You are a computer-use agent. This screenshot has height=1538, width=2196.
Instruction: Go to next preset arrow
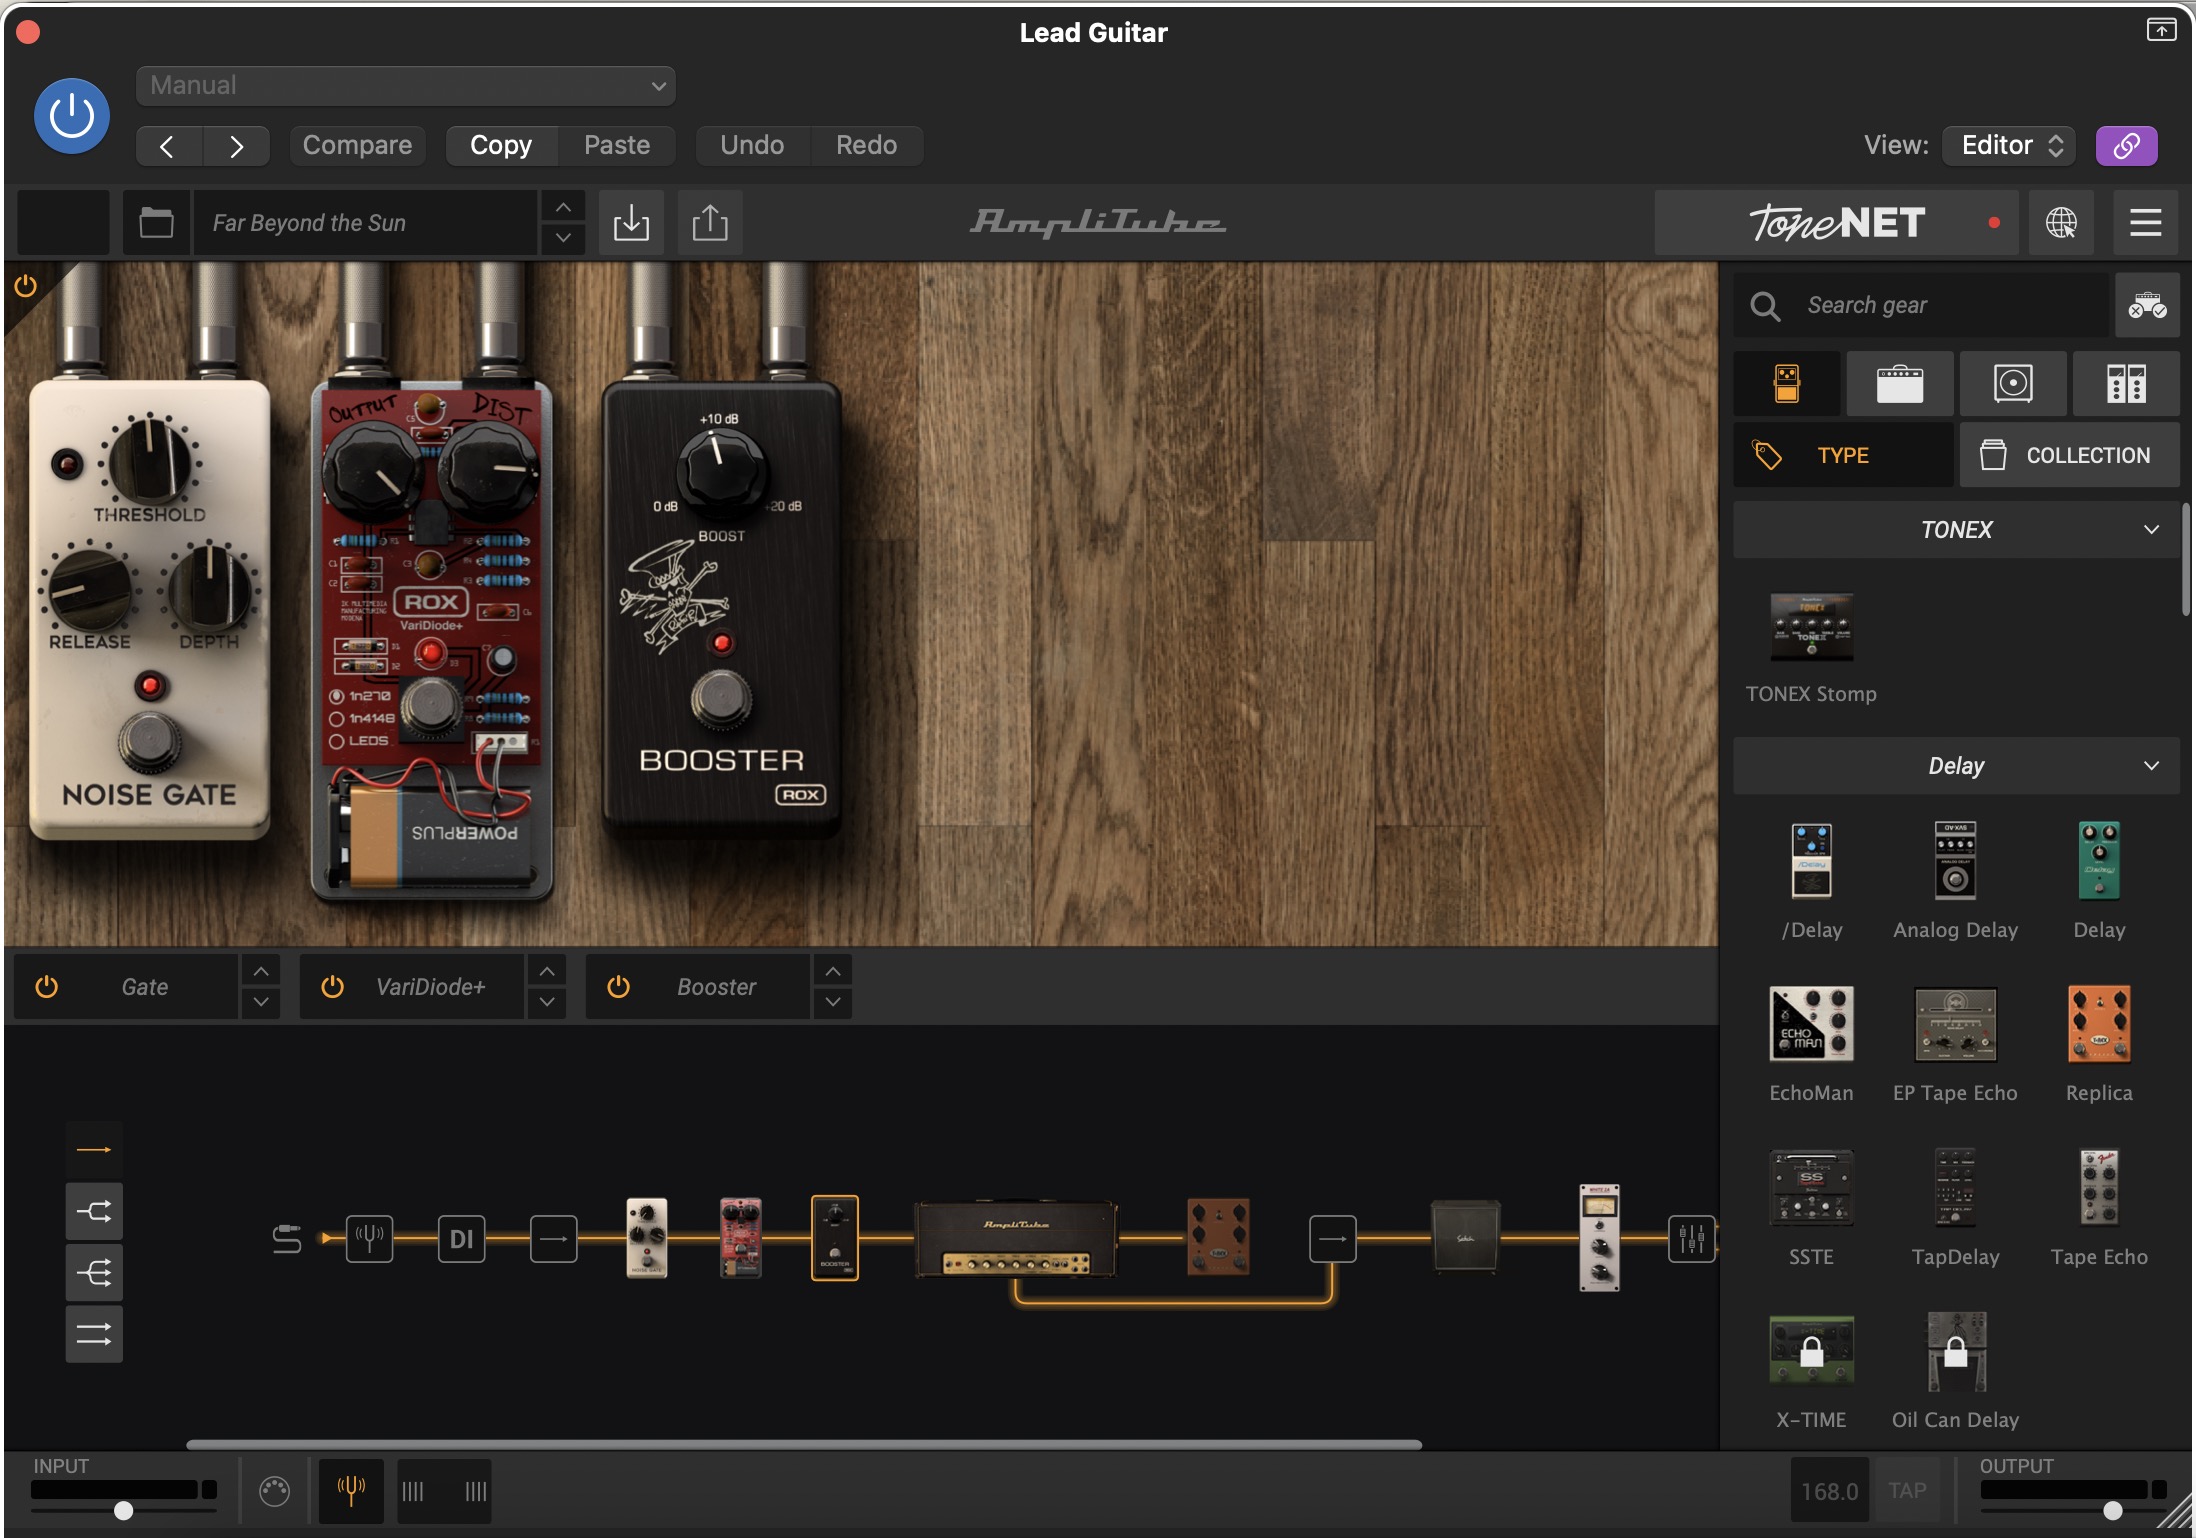236,146
